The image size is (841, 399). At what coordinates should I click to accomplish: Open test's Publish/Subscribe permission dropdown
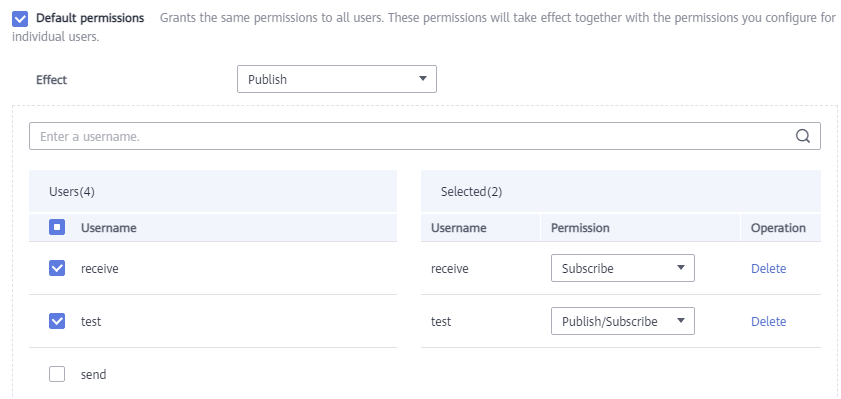623,321
